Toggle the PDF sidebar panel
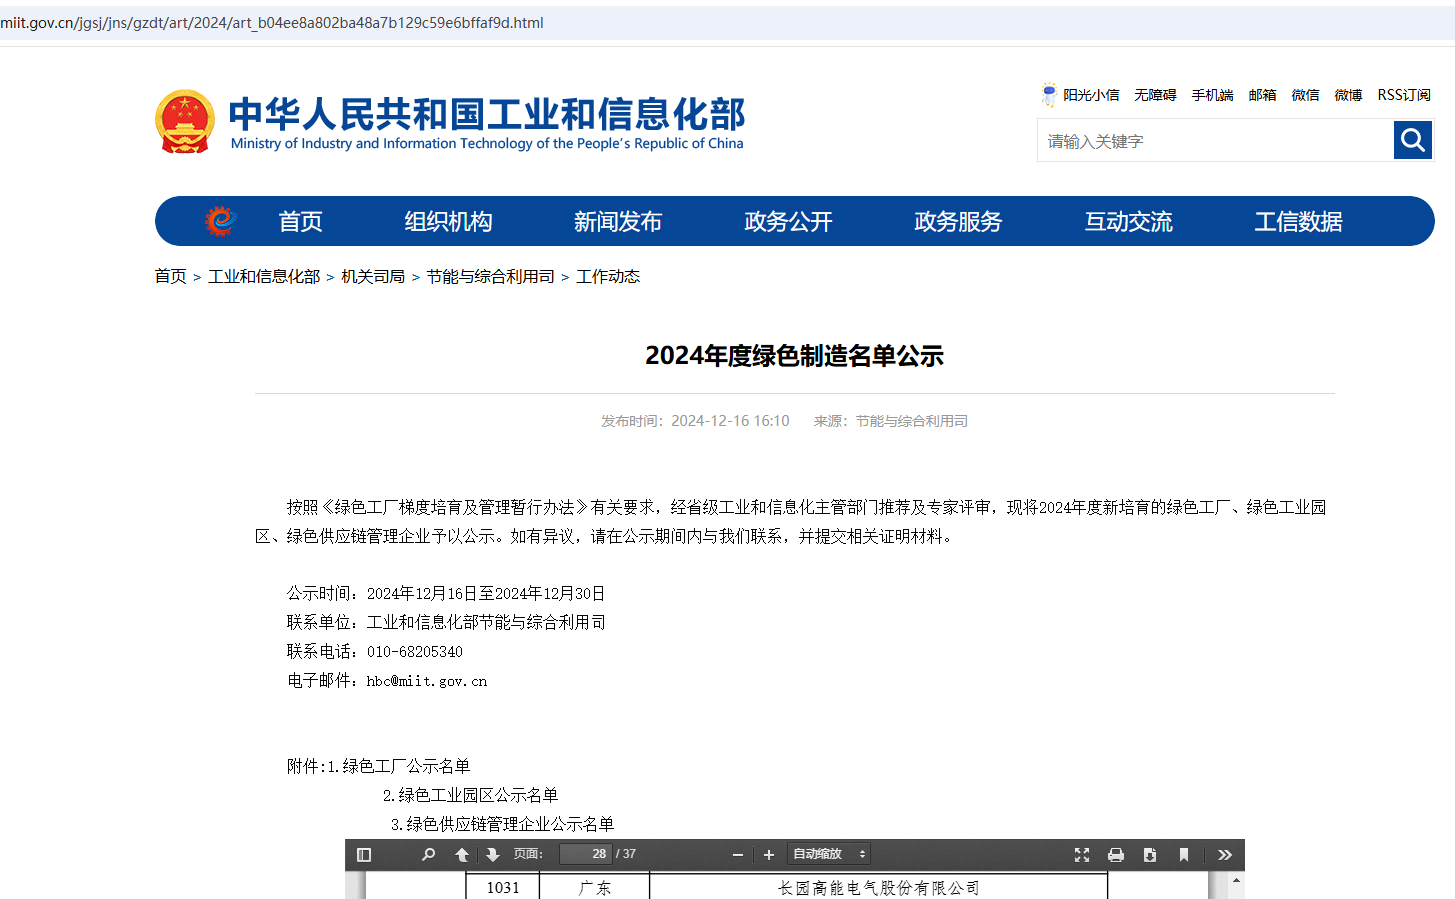The height and width of the screenshot is (899, 1455). click(363, 854)
